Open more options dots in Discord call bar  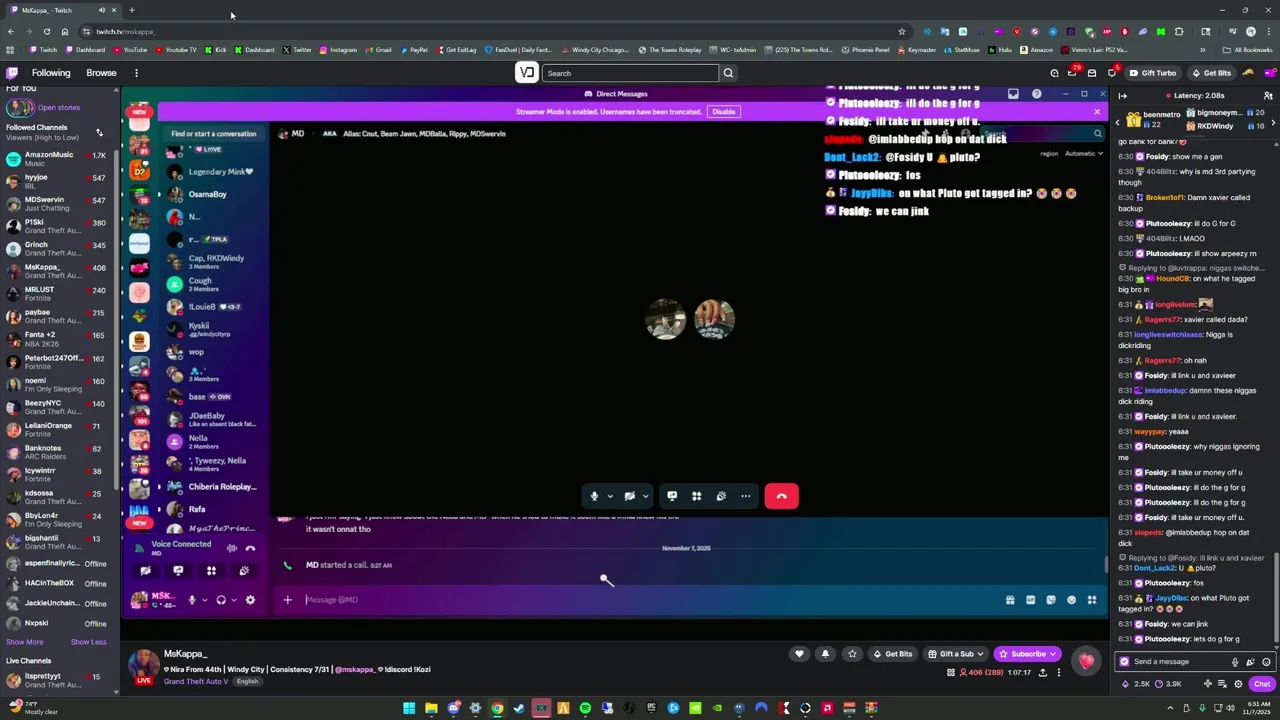tap(745, 496)
